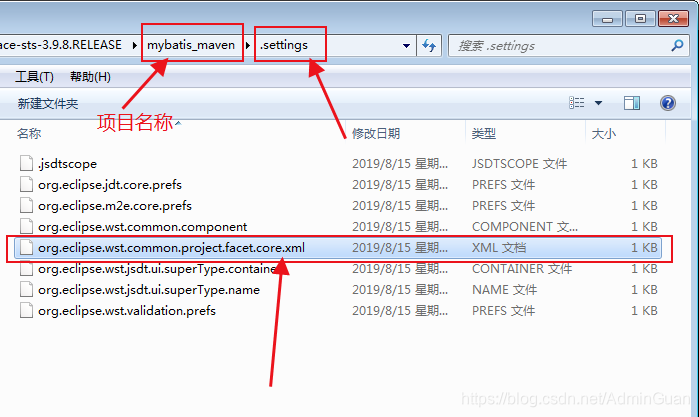Select org.eclipse.wst.validation.prefs file icon

[x=26, y=310]
